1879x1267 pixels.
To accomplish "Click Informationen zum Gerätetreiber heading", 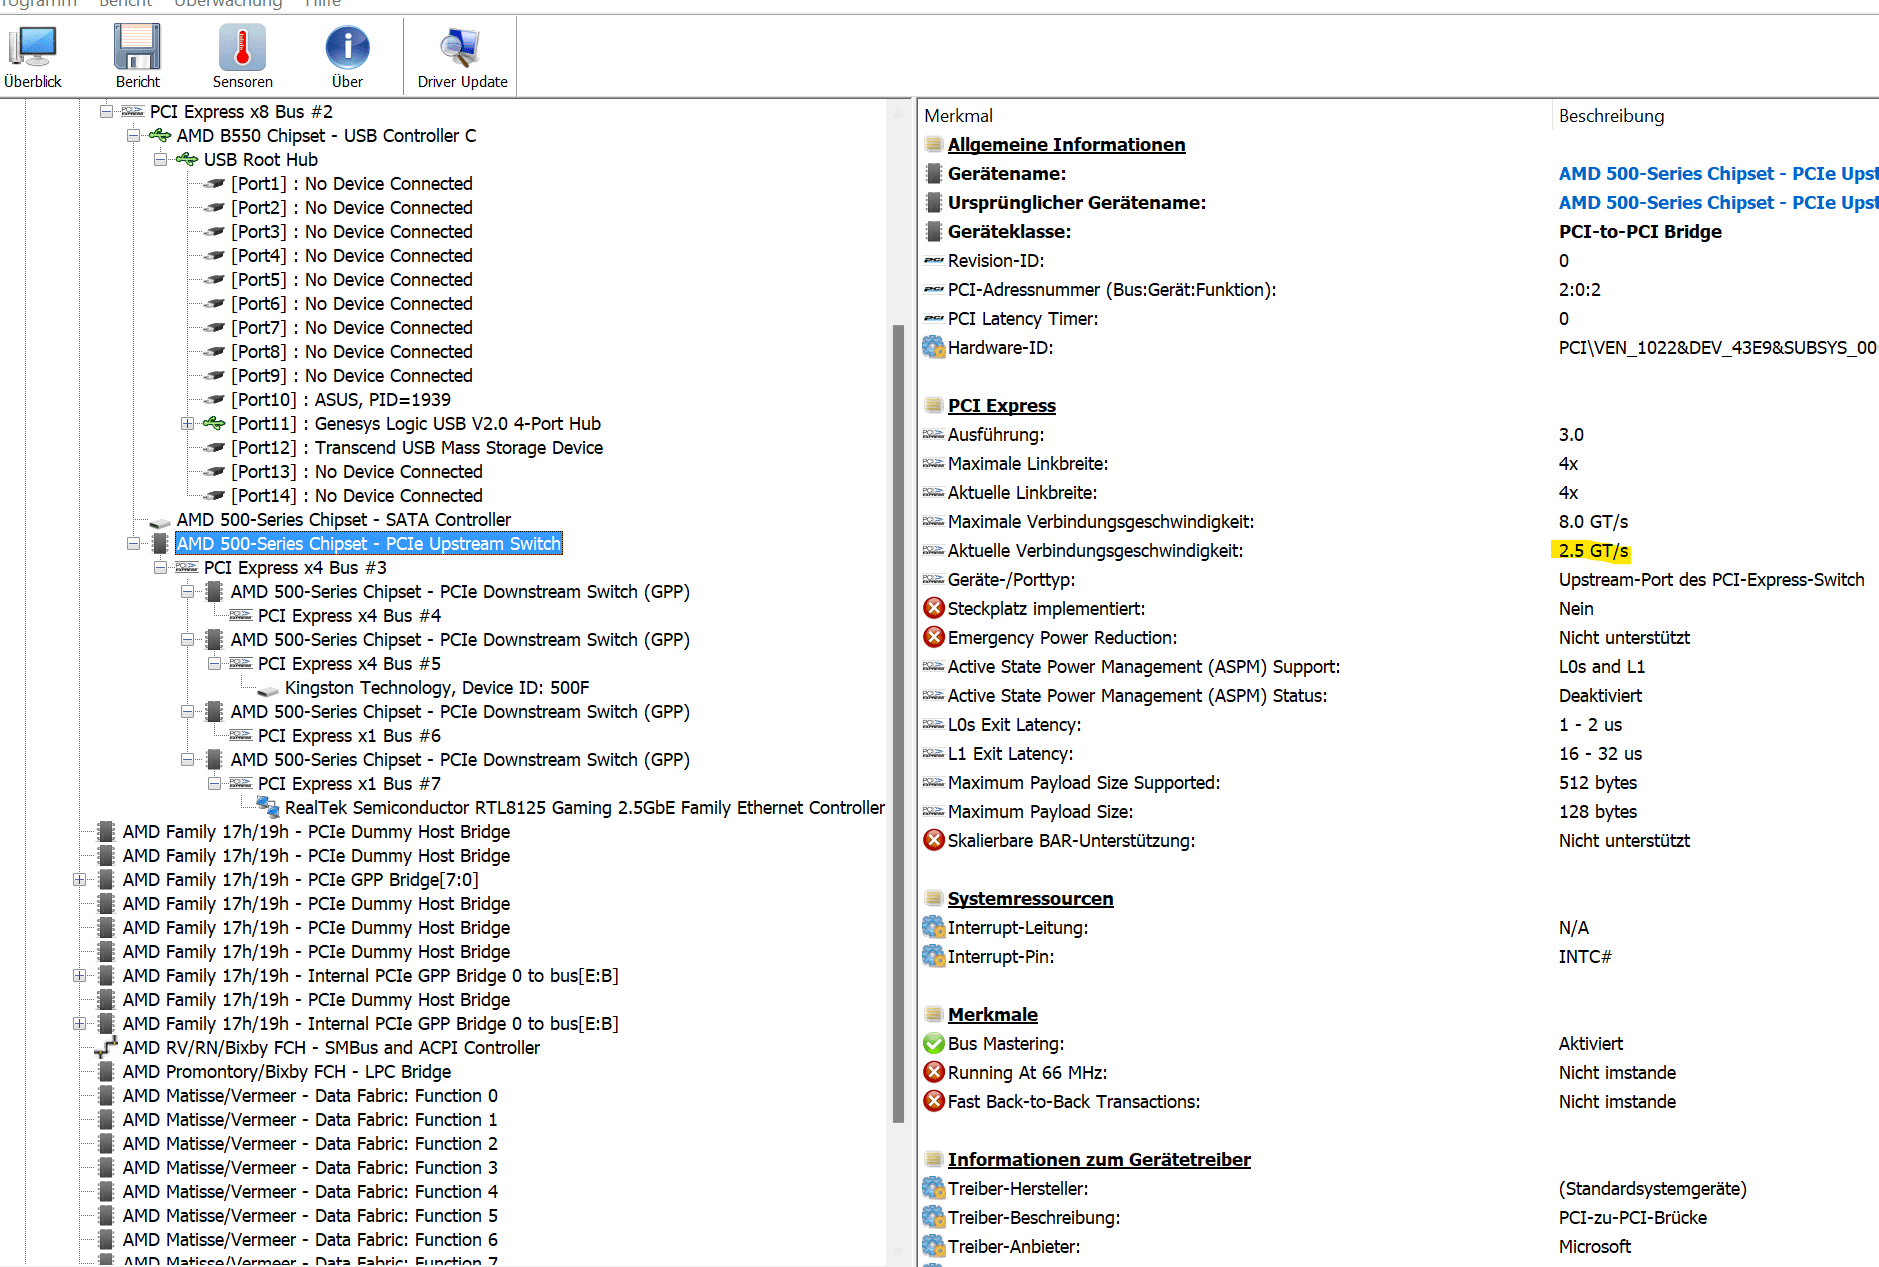I will point(1099,1159).
